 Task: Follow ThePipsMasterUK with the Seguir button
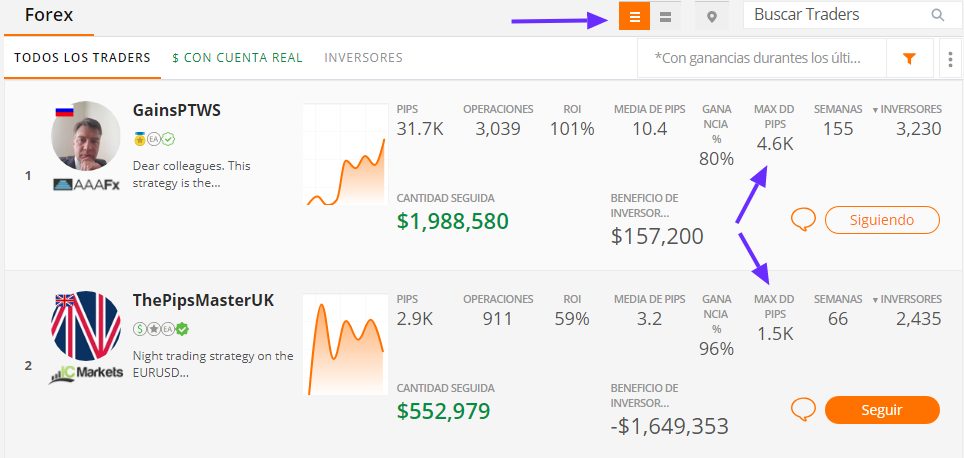[882, 410]
